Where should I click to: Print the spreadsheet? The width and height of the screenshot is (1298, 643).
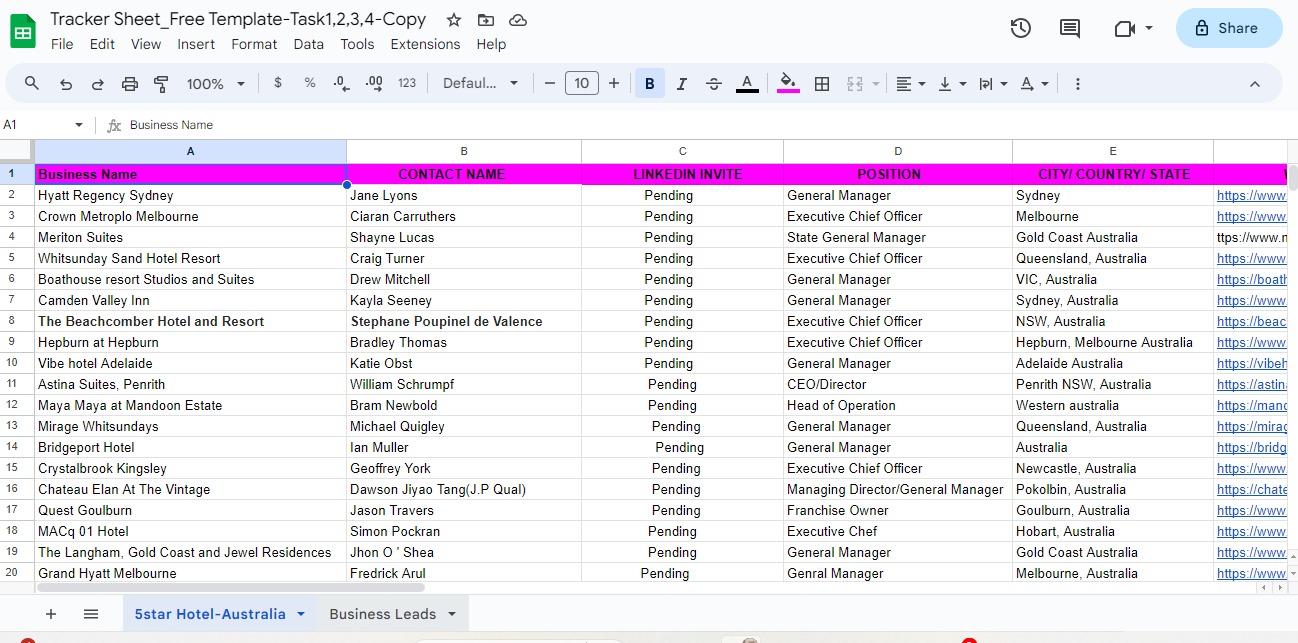[130, 84]
